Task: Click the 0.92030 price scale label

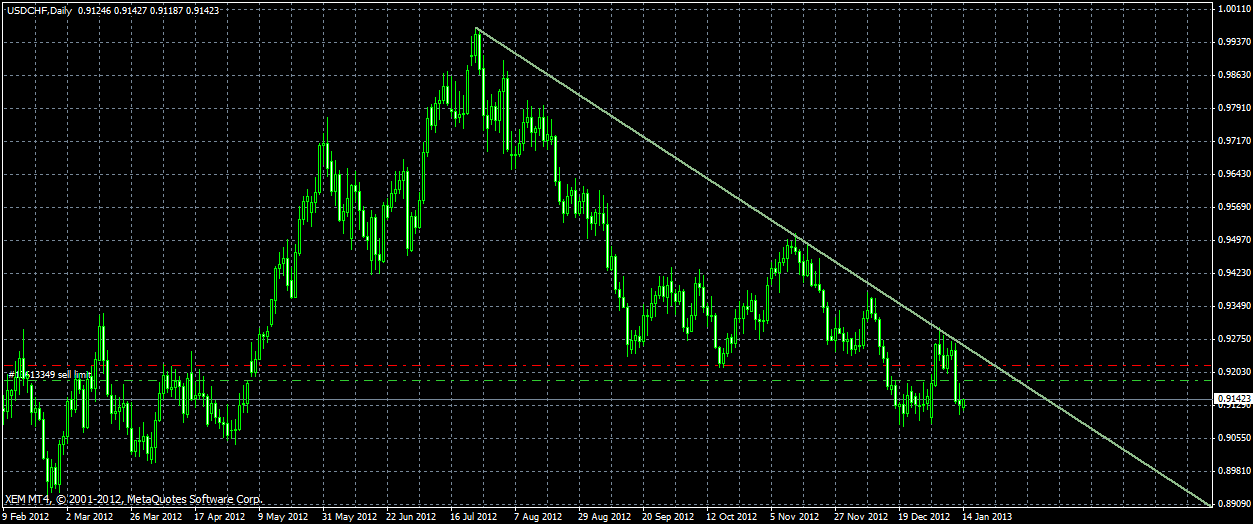Action: [x=1233, y=372]
